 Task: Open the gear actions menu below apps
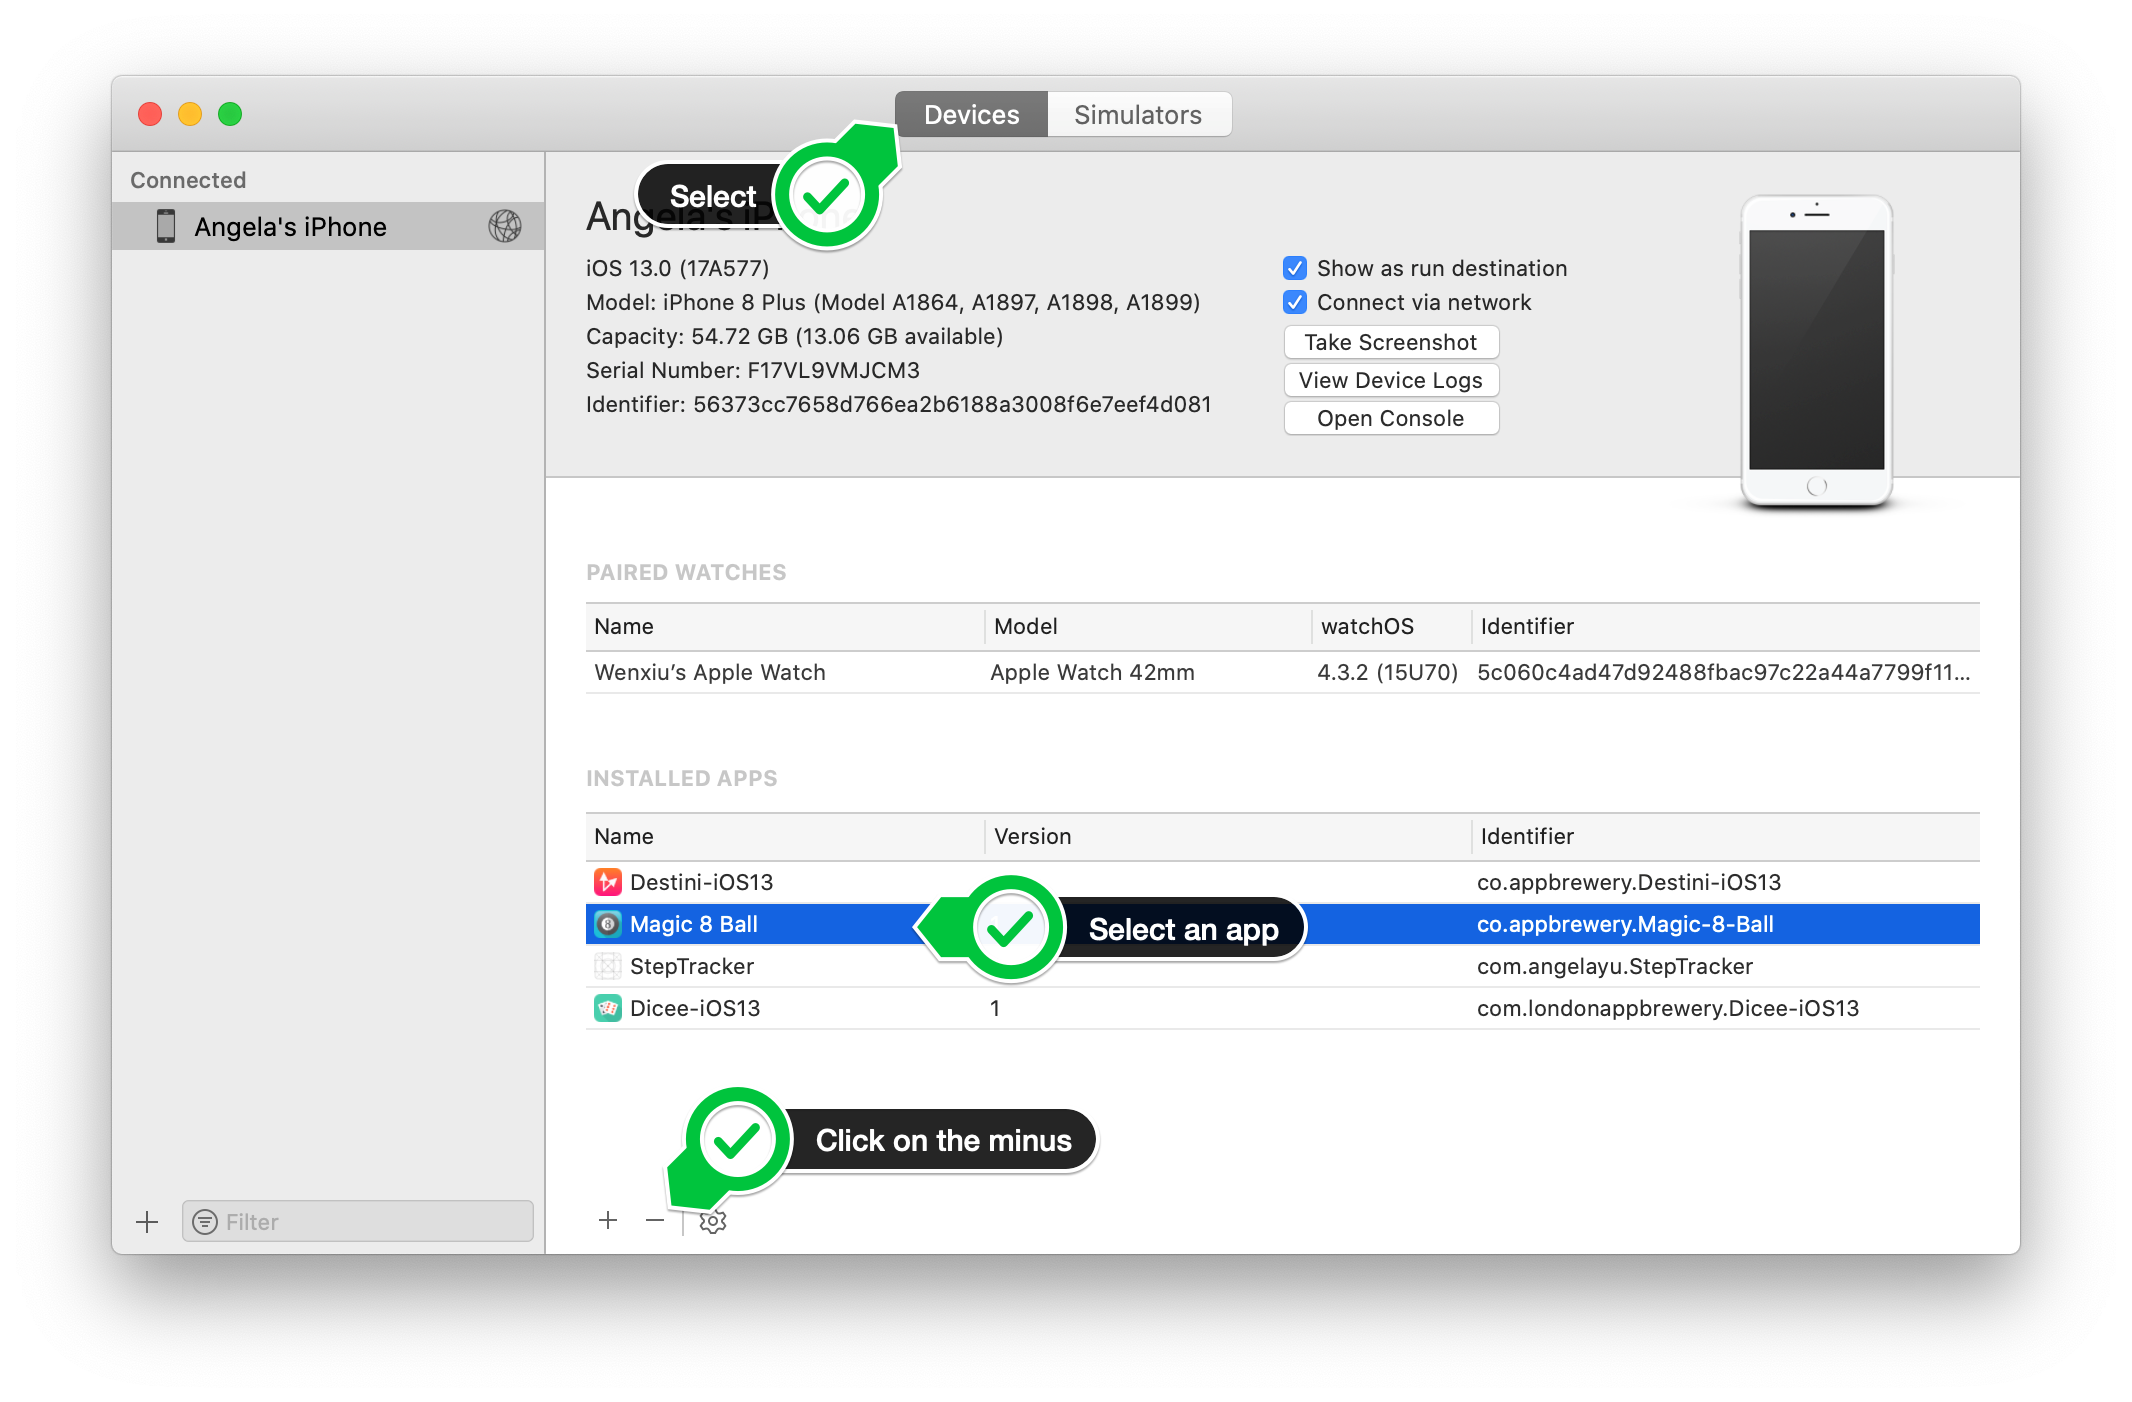712,1221
